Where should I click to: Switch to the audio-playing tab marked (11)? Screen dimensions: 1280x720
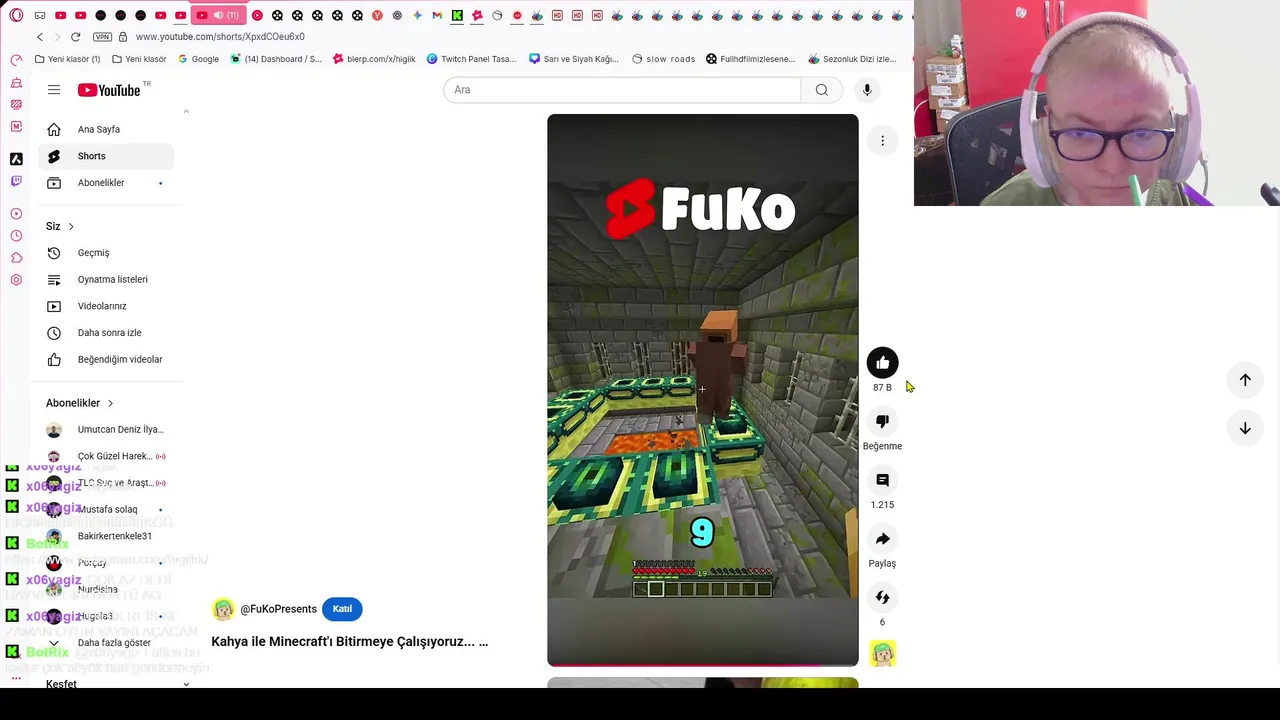click(x=219, y=15)
